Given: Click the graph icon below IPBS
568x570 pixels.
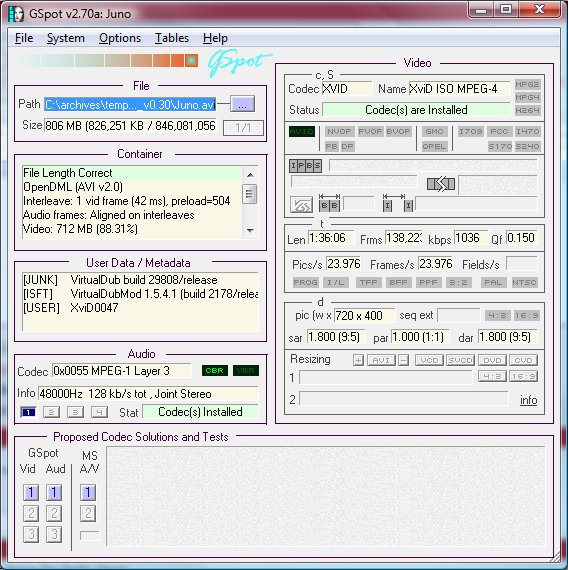Looking at the screenshot, I should 301,204.
